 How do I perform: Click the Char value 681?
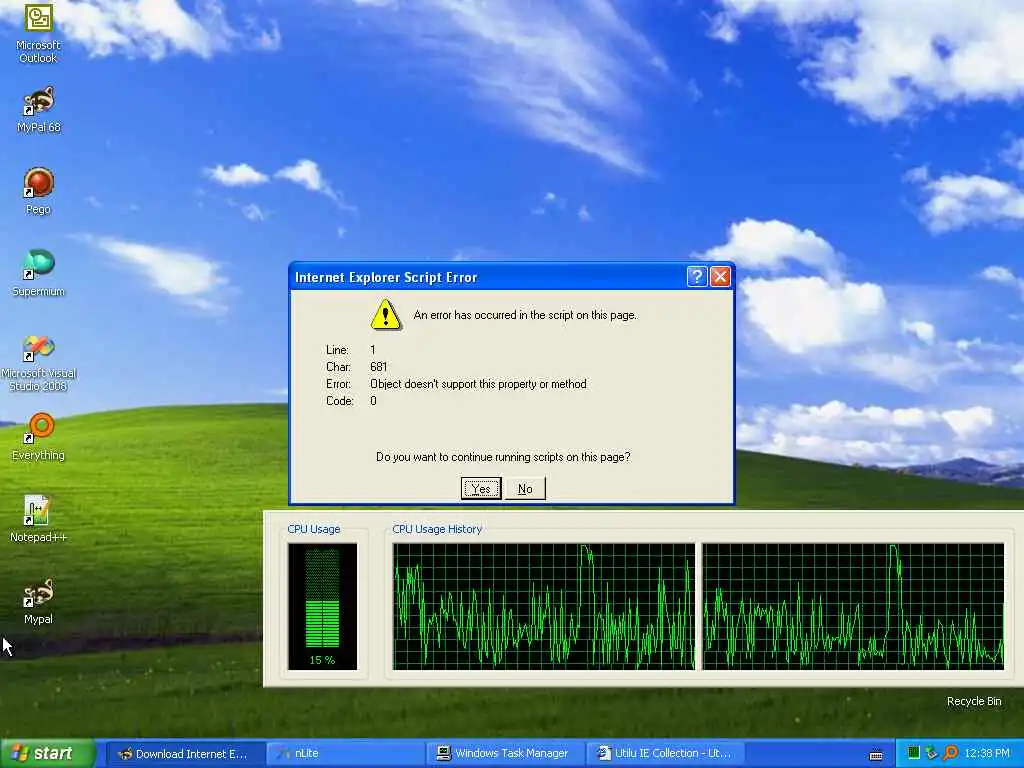click(378, 367)
